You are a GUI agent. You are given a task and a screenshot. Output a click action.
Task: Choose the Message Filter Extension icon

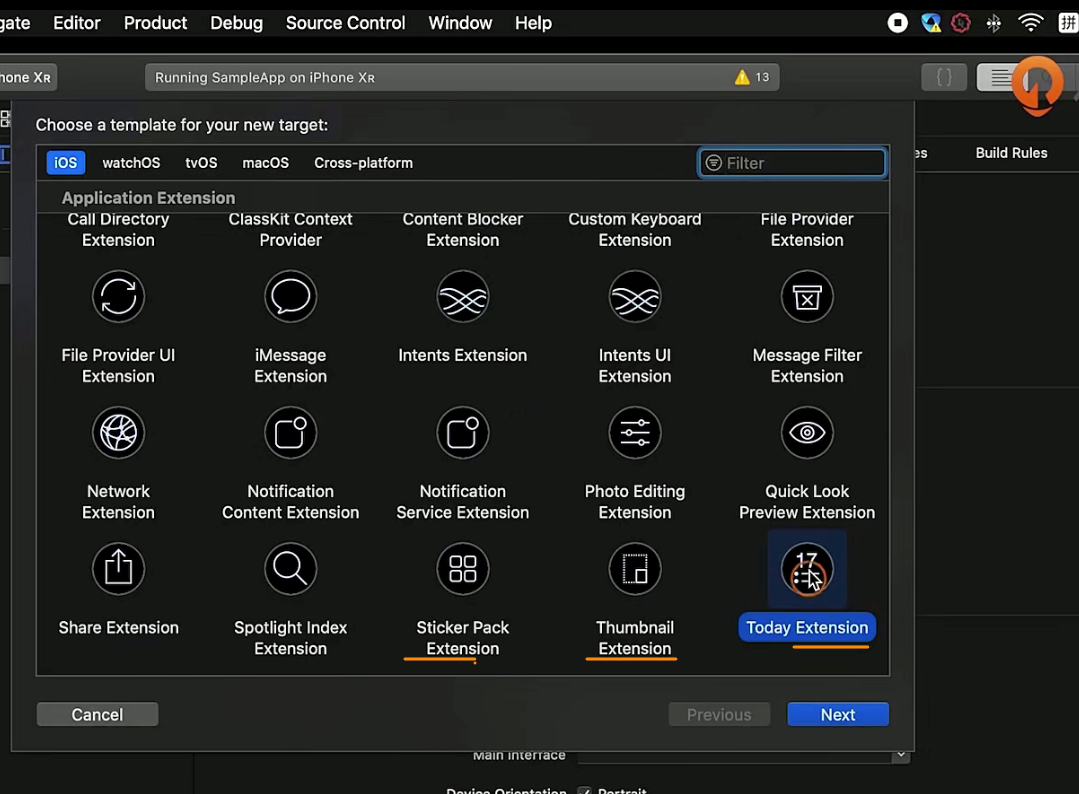click(806, 297)
